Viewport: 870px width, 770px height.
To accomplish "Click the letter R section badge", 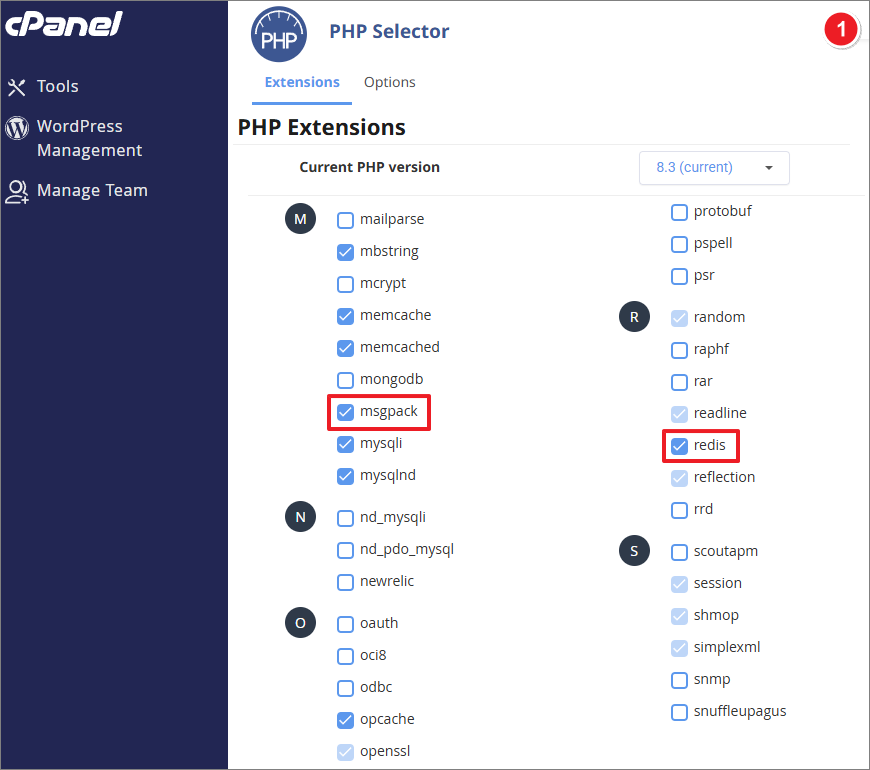I will click(634, 317).
